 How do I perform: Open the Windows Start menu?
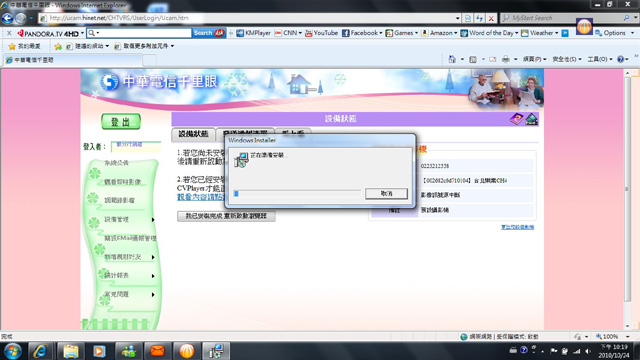[13, 351]
